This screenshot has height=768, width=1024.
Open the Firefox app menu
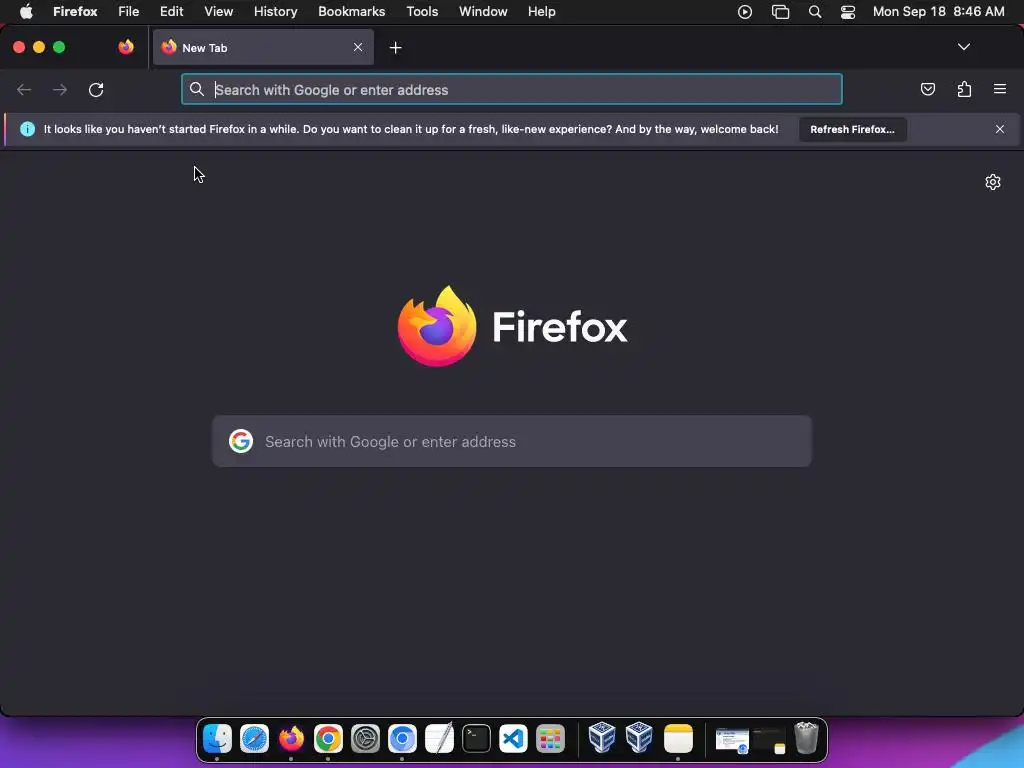(75, 12)
